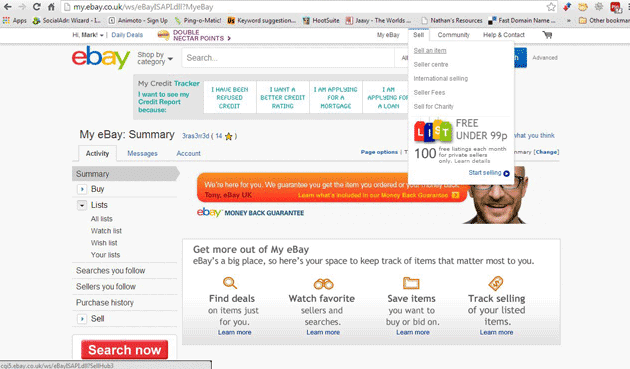Click the Track selling tag icon

(x=496, y=283)
